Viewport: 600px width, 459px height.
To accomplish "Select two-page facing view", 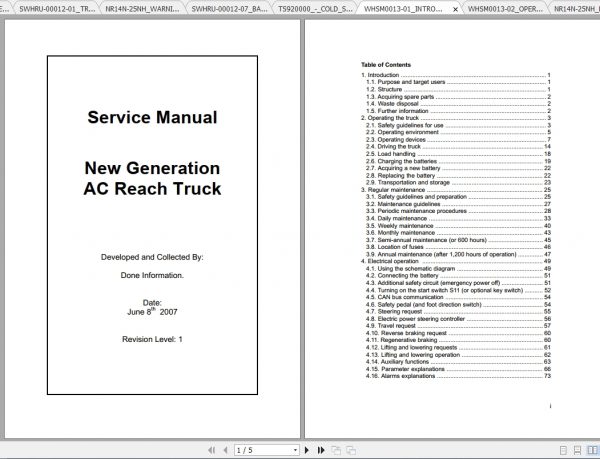I will click(592, 450).
